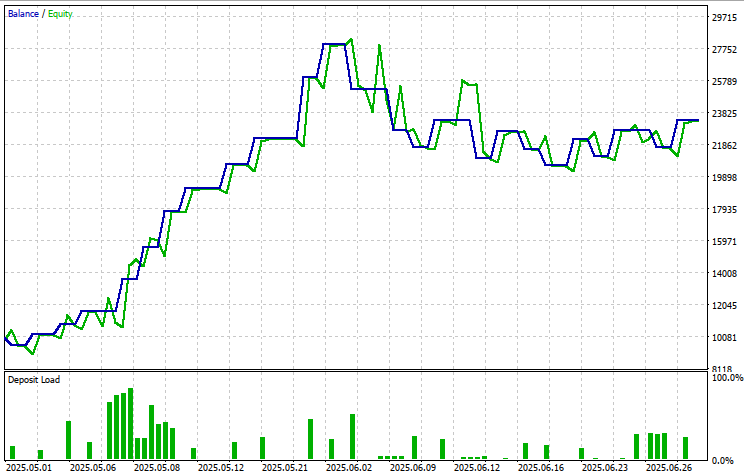This screenshot has height=475, width=744.
Task: Click the 2025.06.12 date label
Action: (477, 468)
